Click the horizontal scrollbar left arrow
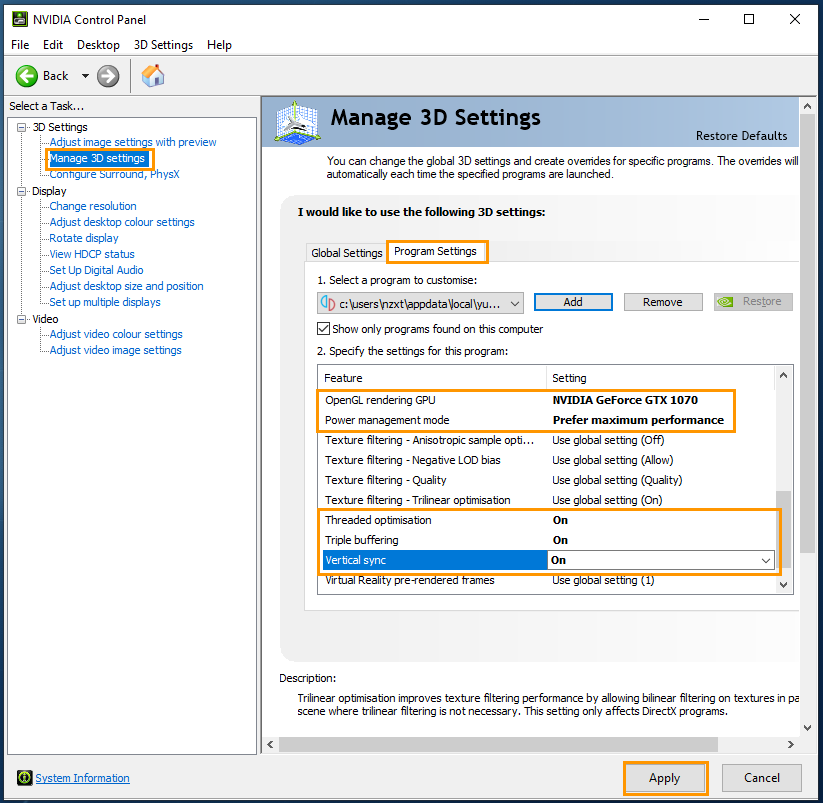This screenshot has width=823, height=803. pos(270,744)
